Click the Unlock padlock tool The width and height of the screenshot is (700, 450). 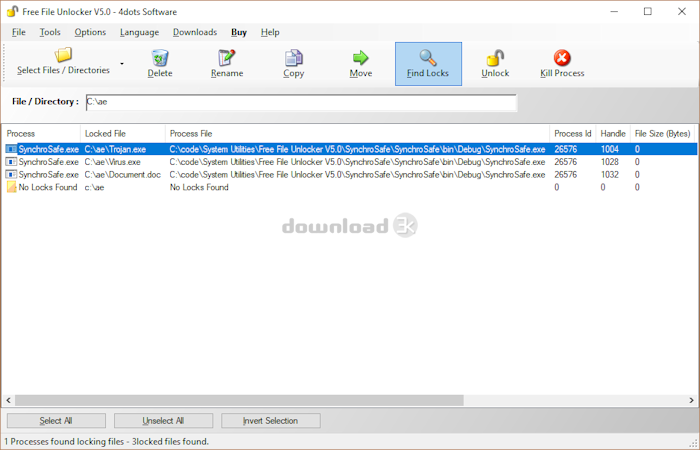(x=495, y=64)
